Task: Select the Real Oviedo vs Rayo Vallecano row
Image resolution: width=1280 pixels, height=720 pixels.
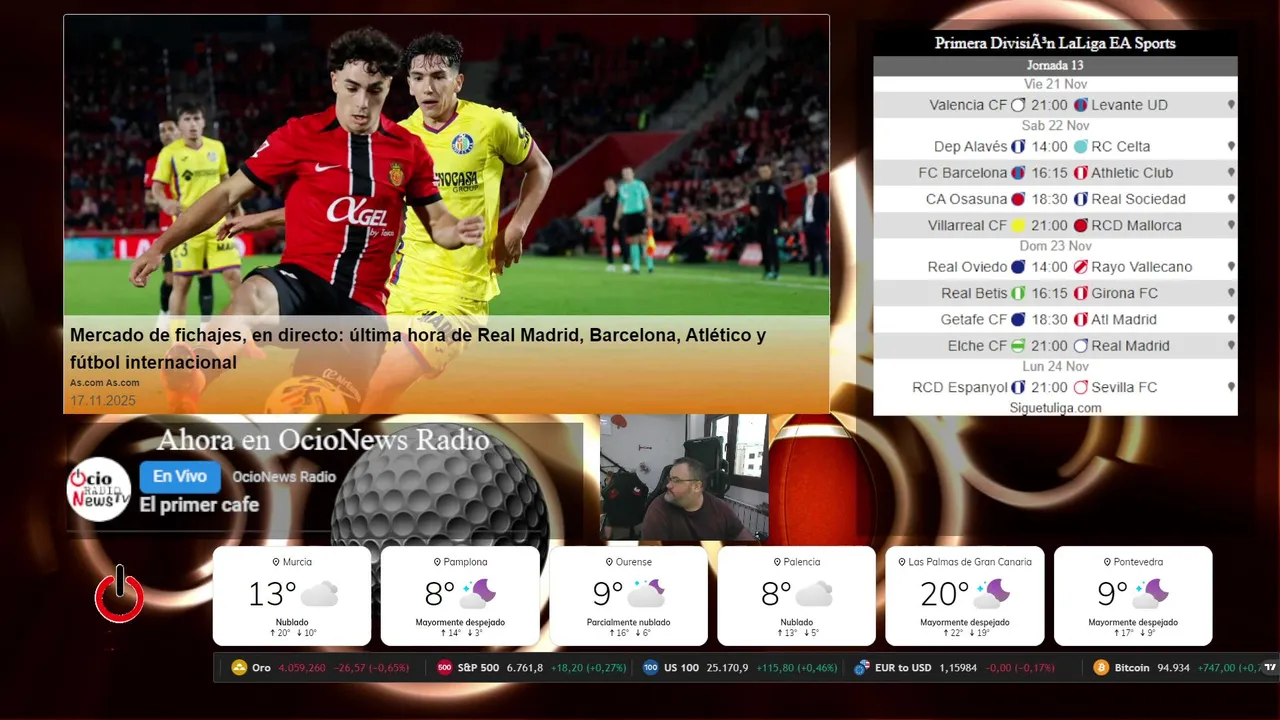Action: tap(1055, 267)
